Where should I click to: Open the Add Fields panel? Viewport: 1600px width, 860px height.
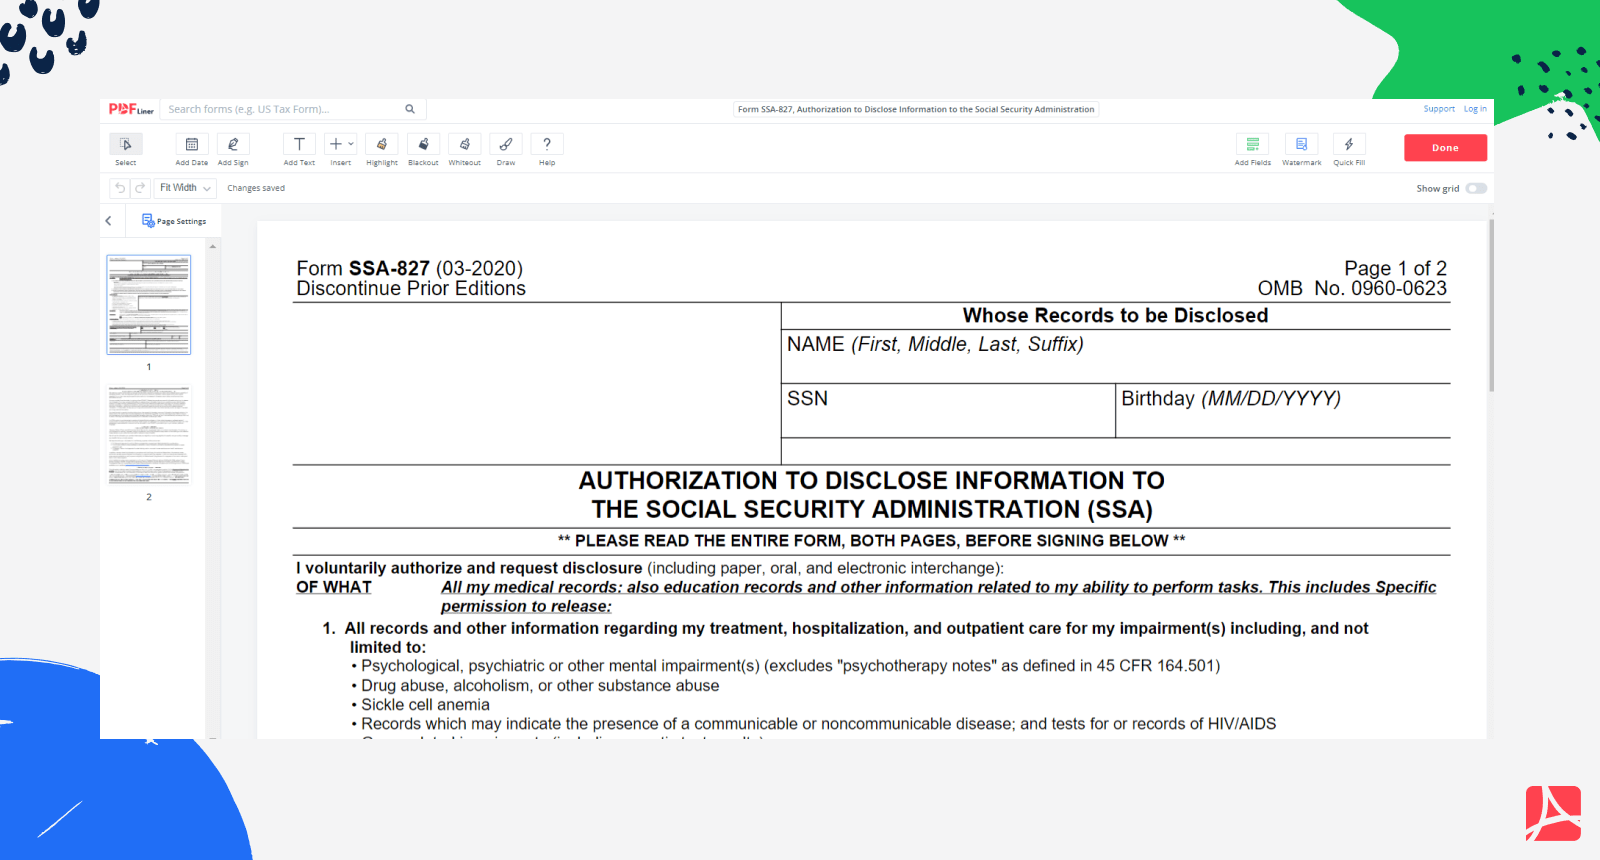[x=1252, y=145]
